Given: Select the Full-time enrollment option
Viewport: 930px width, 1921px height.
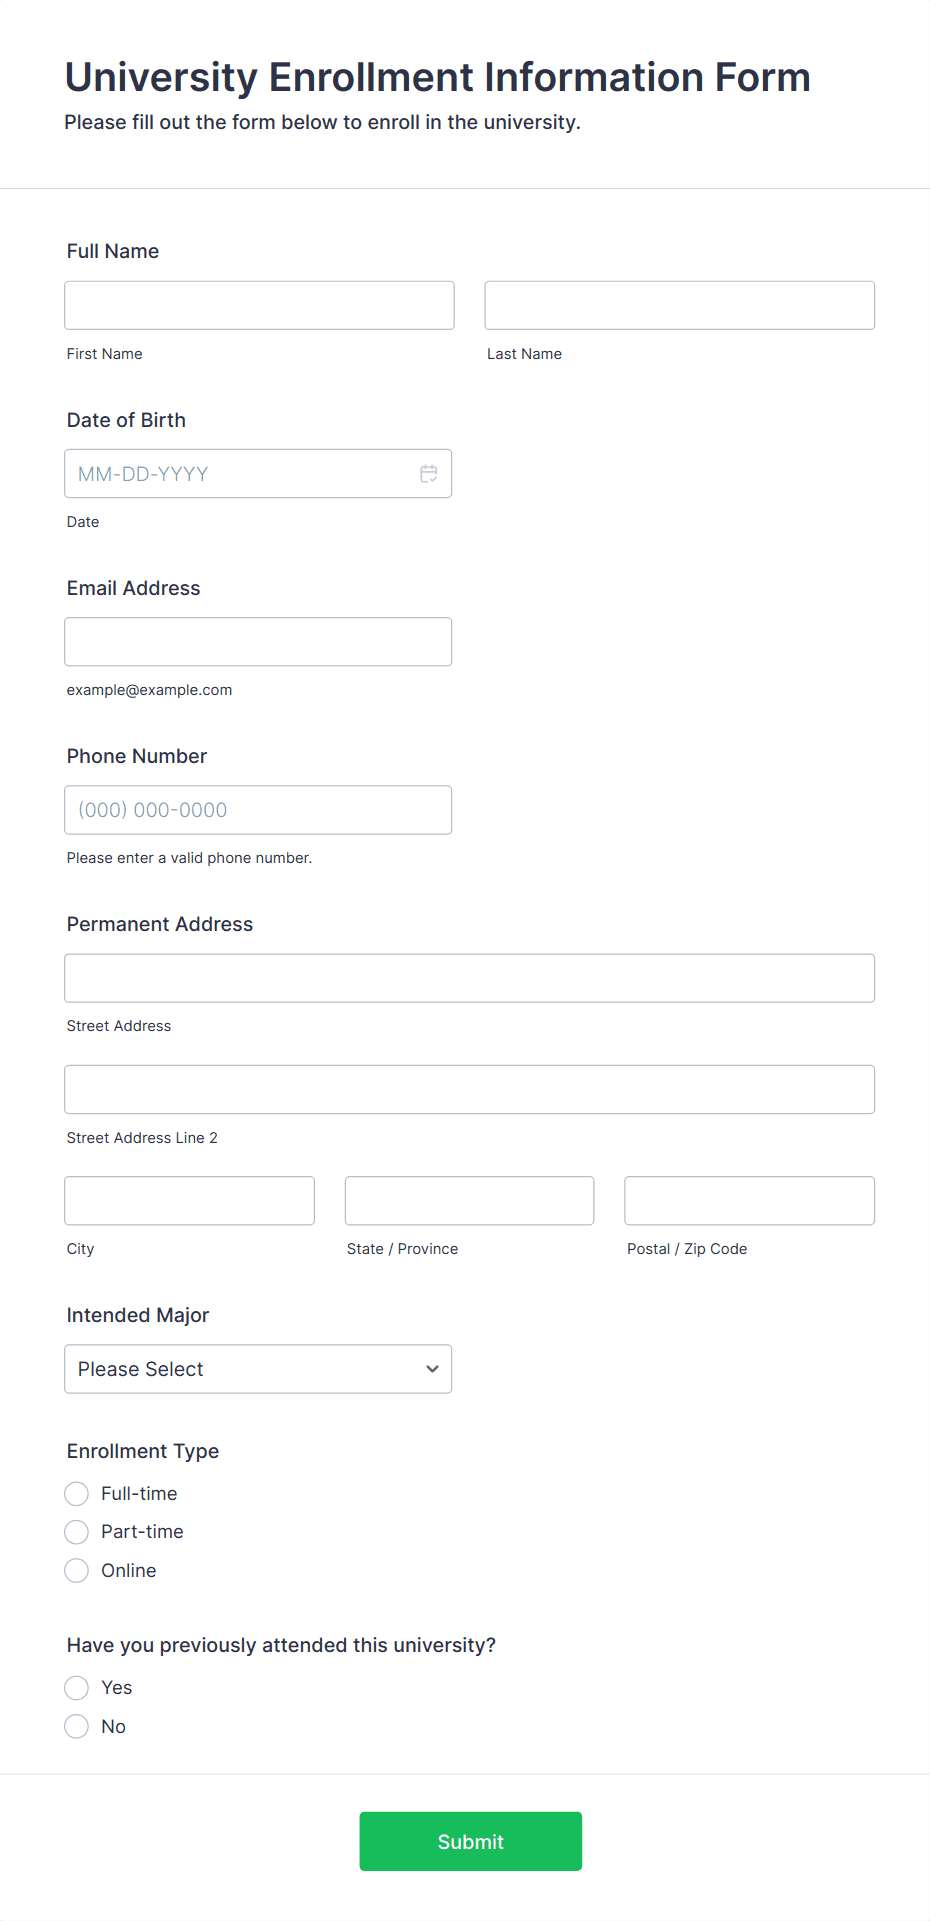Looking at the screenshot, I should (x=77, y=1494).
